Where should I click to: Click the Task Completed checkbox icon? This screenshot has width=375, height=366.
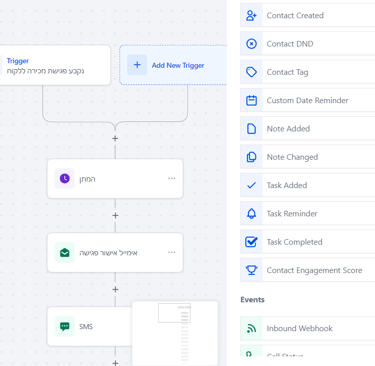(x=251, y=242)
